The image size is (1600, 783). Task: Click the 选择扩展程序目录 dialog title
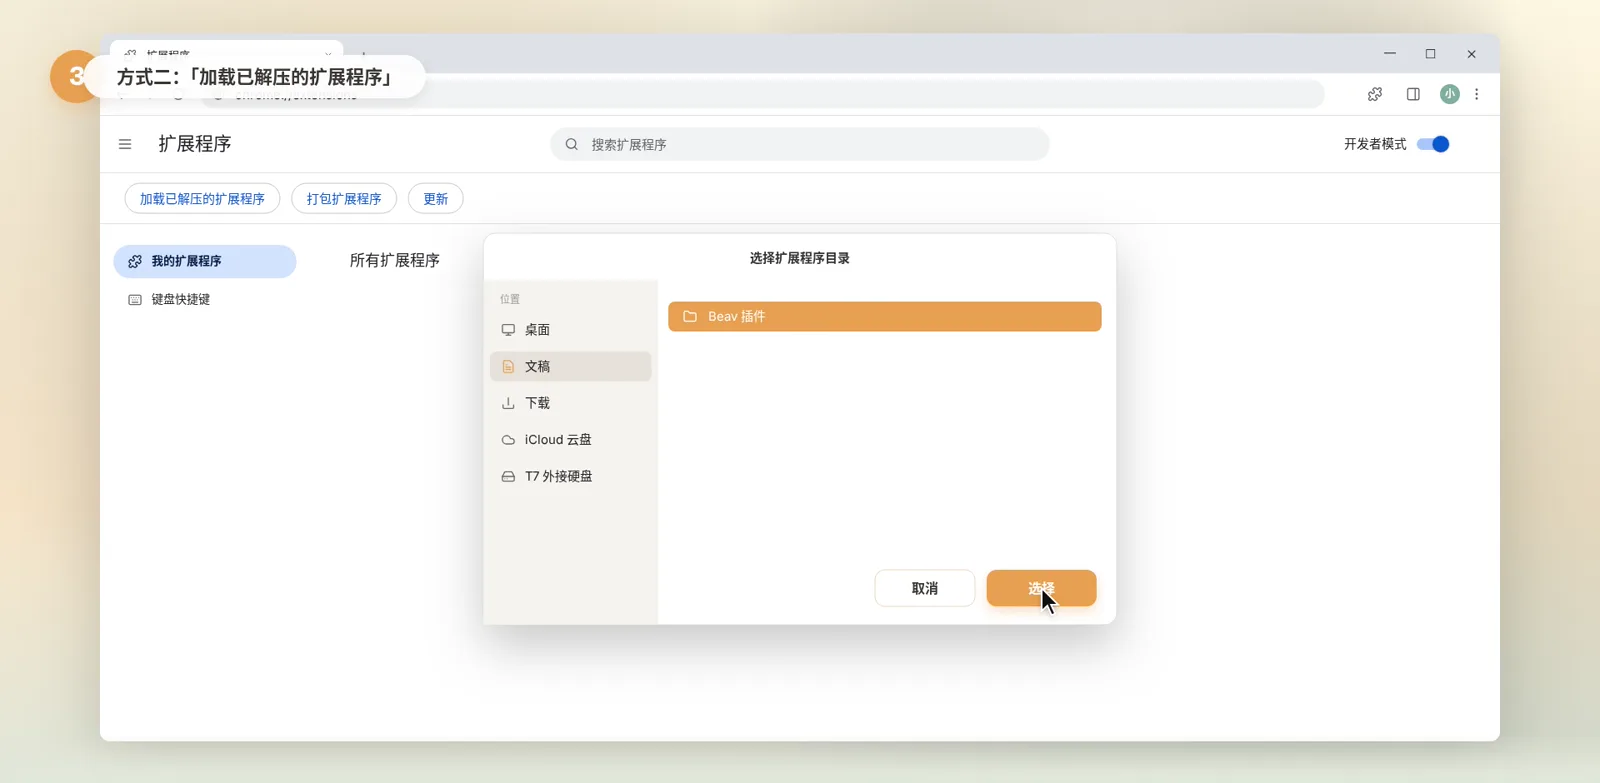(800, 258)
